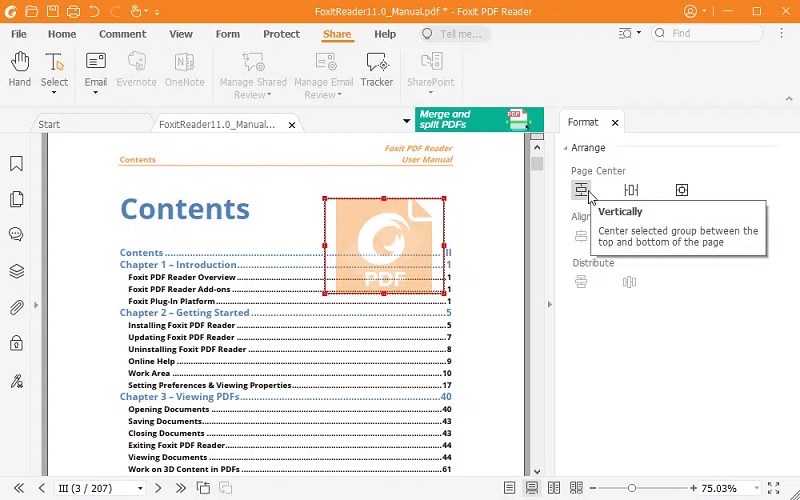Center selection vertically on page

[581, 190]
